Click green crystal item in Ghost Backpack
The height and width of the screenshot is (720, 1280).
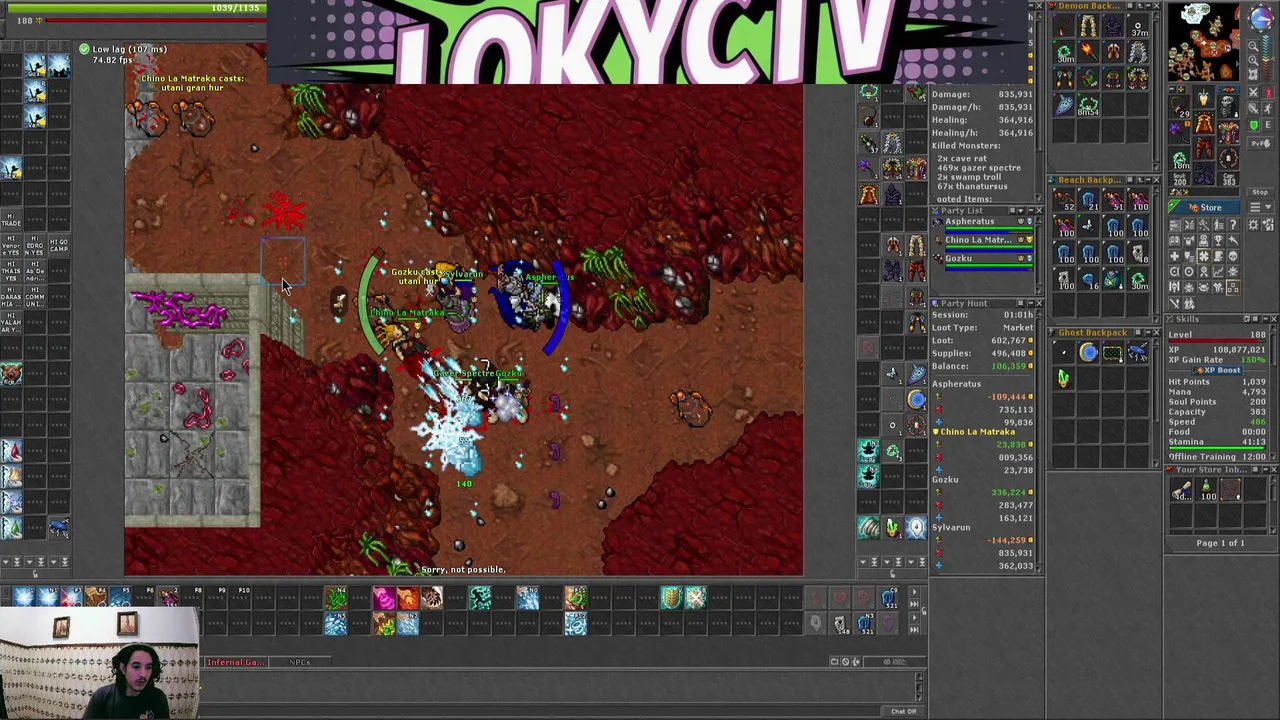(1064, 378)
